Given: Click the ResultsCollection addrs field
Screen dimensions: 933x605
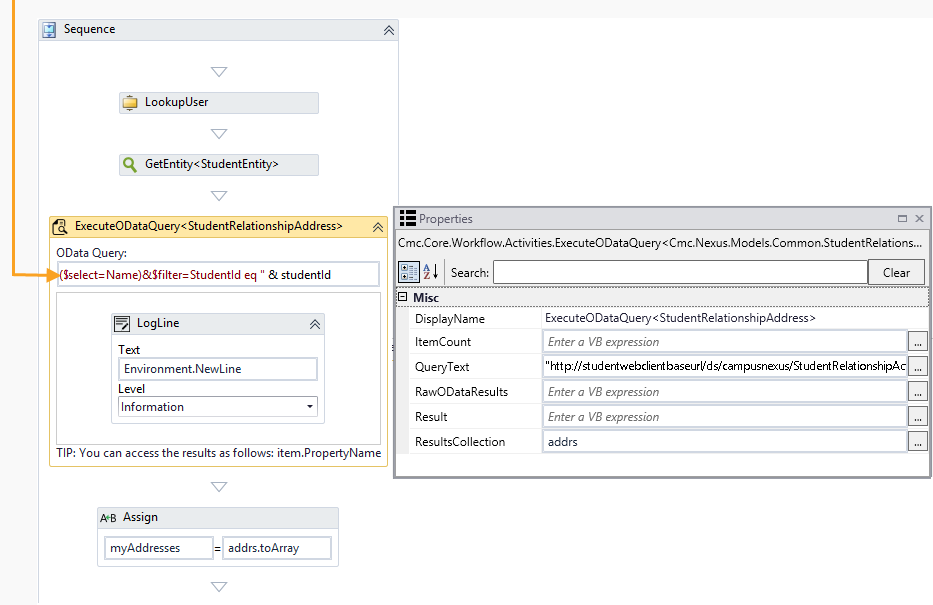Looking at the screenshot, I should [x=724, y=441].
